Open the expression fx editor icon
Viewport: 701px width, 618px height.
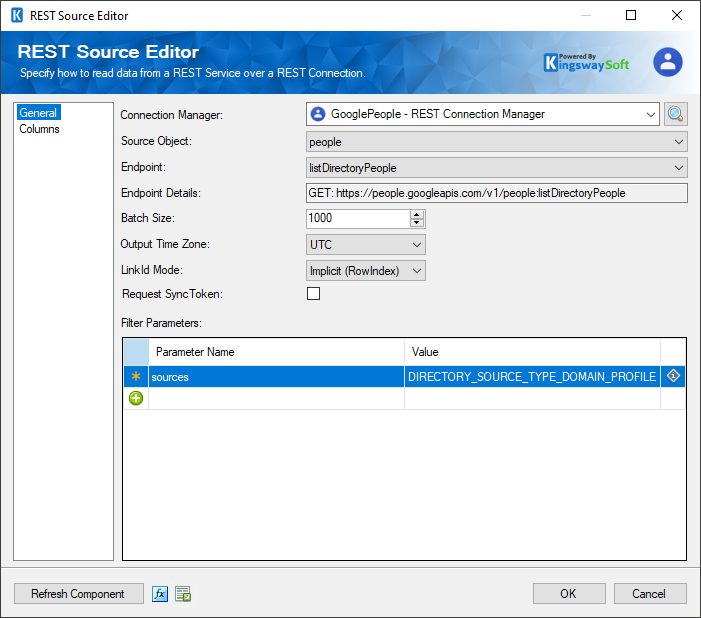click(x=160, y=594)
